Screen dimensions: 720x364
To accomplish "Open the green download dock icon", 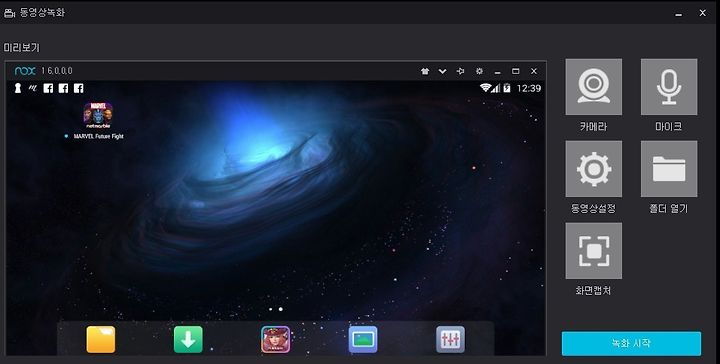I will tap(188, 340).
